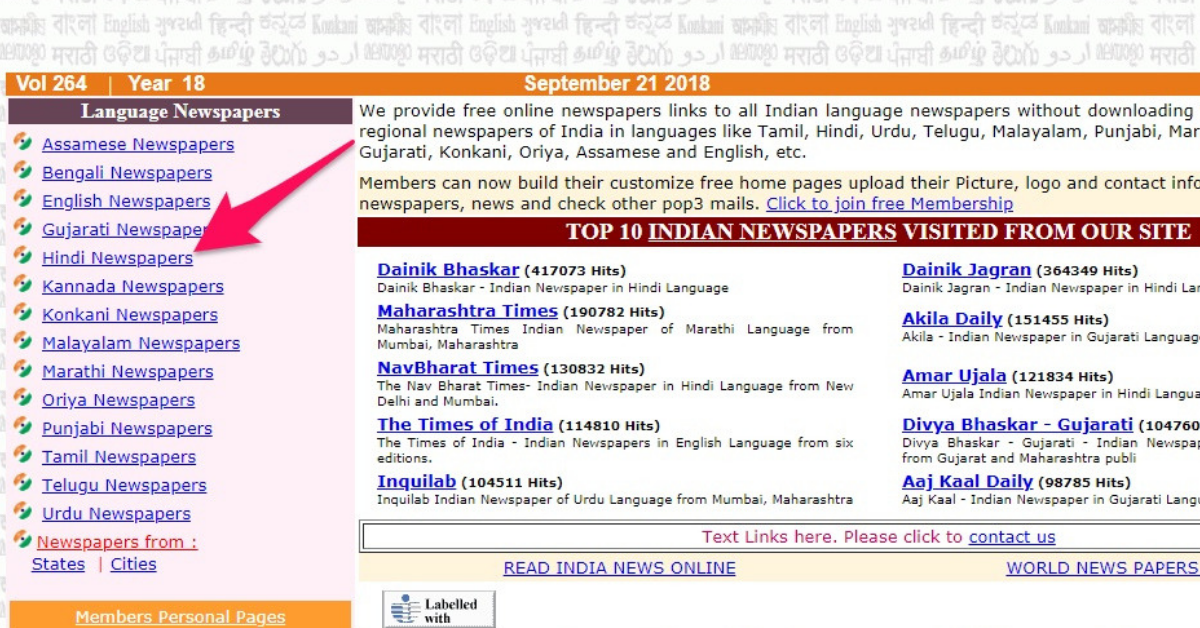Open the NavBharat Times newspaper link
The width and height of the screenshot is (1200, 628).
[x=457, y=368]
